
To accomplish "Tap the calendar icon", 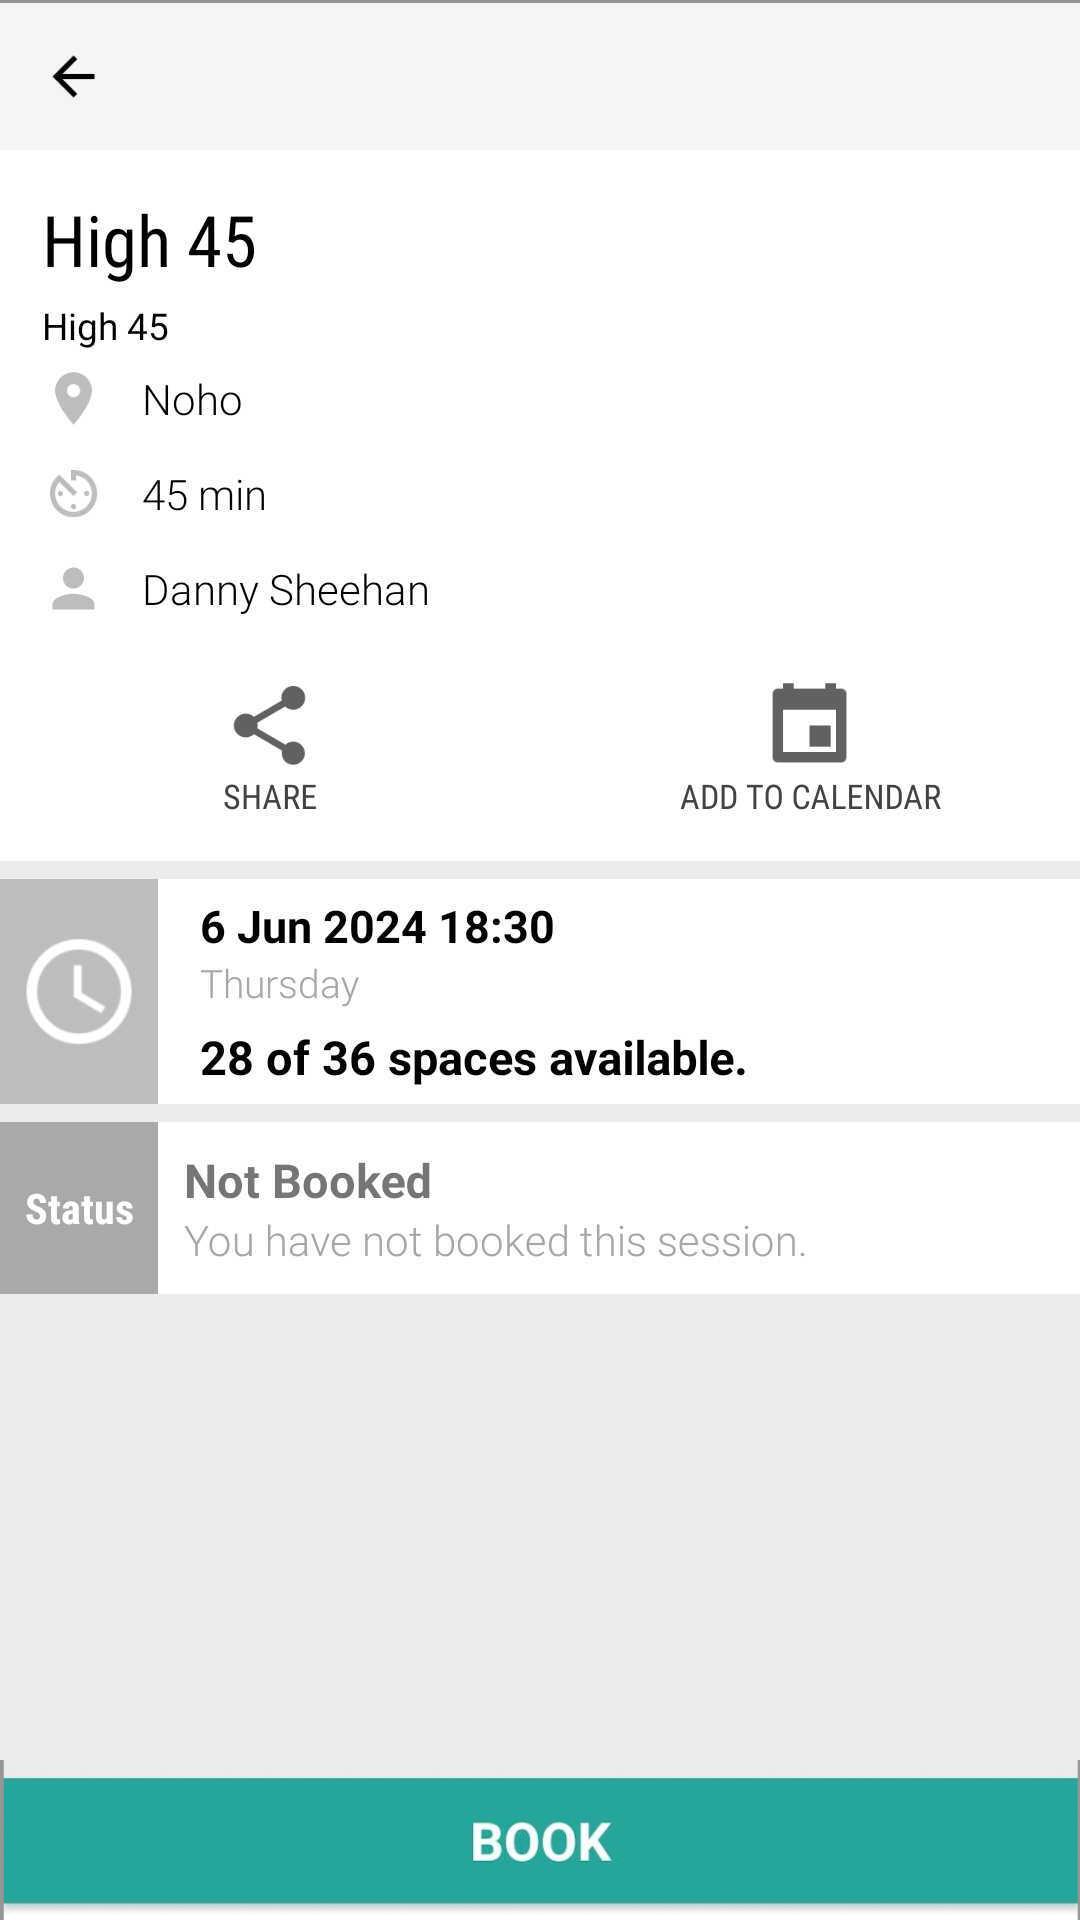I will coord(809,723).
